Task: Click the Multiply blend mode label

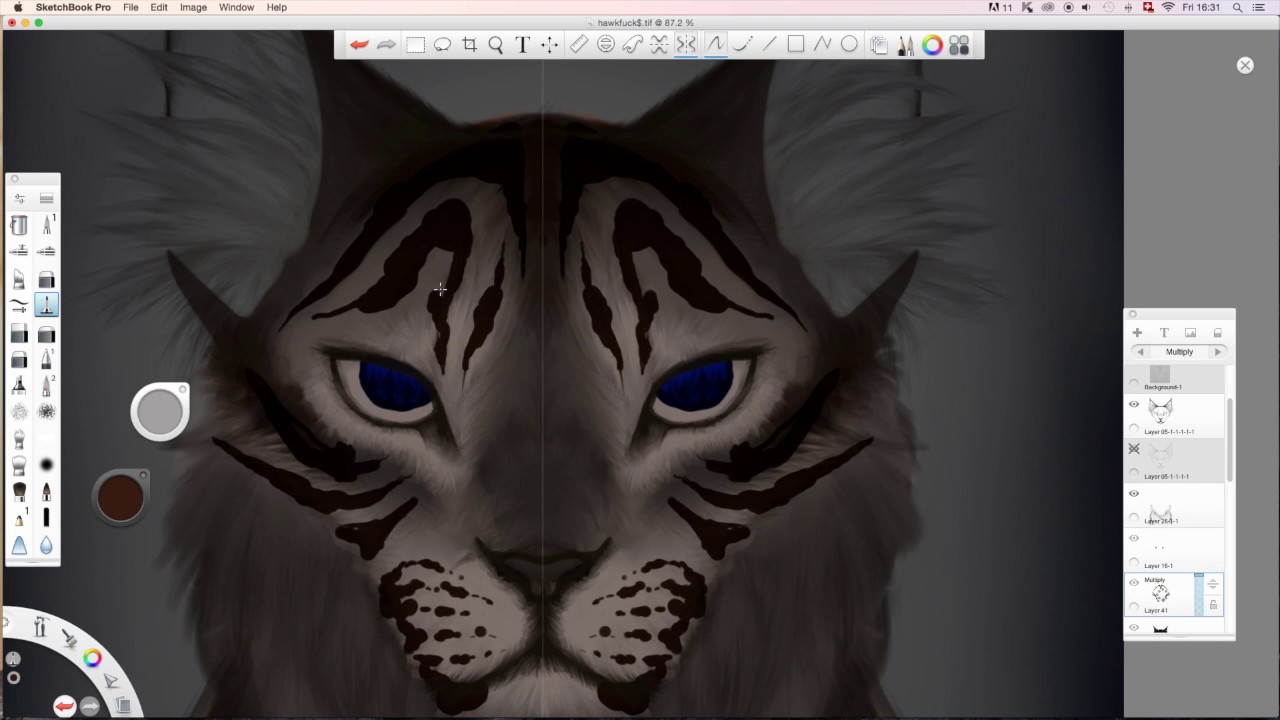Action: [x=1179, y=352]
